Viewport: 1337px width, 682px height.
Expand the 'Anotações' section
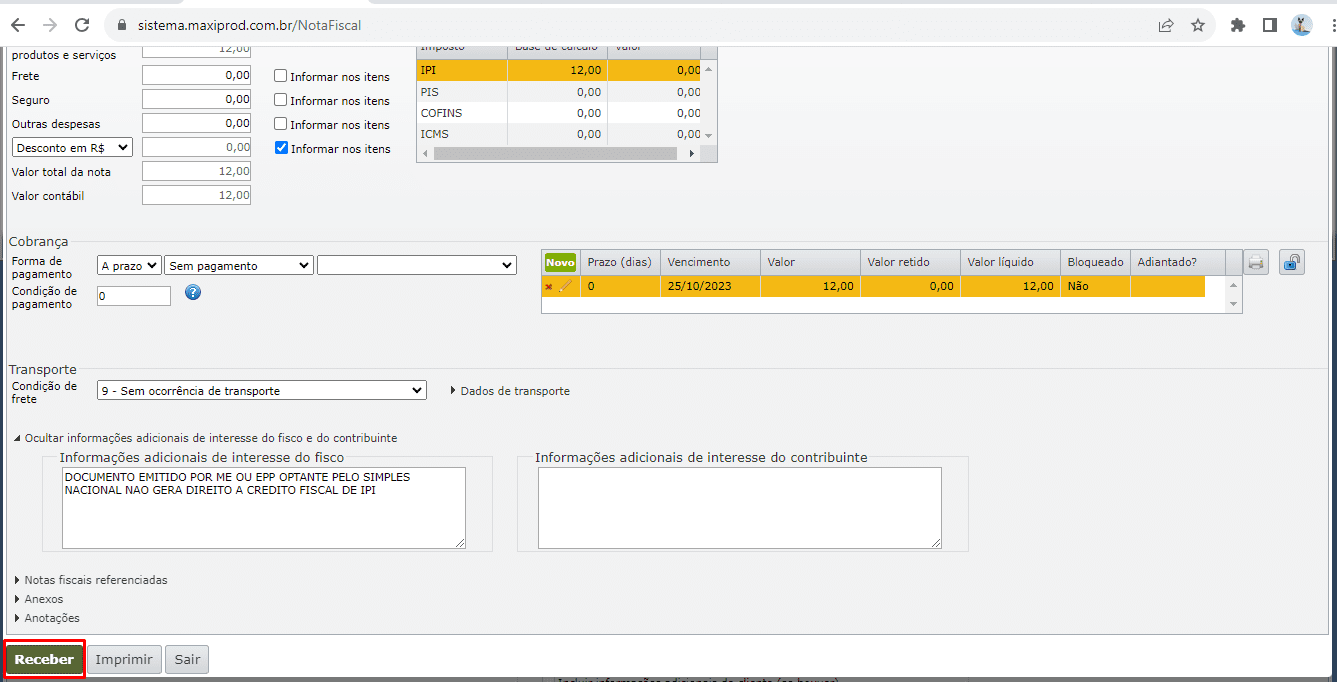[x=47, y=618]
